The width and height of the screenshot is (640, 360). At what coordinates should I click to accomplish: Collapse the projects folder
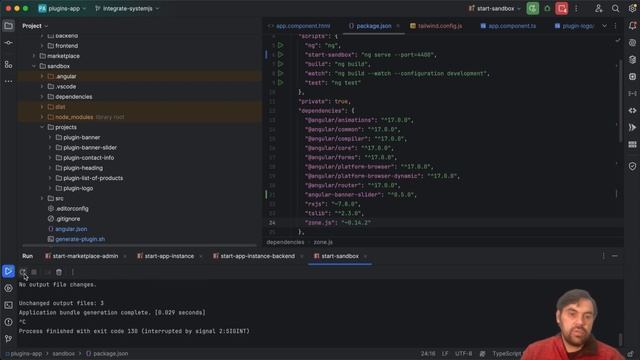42,127
